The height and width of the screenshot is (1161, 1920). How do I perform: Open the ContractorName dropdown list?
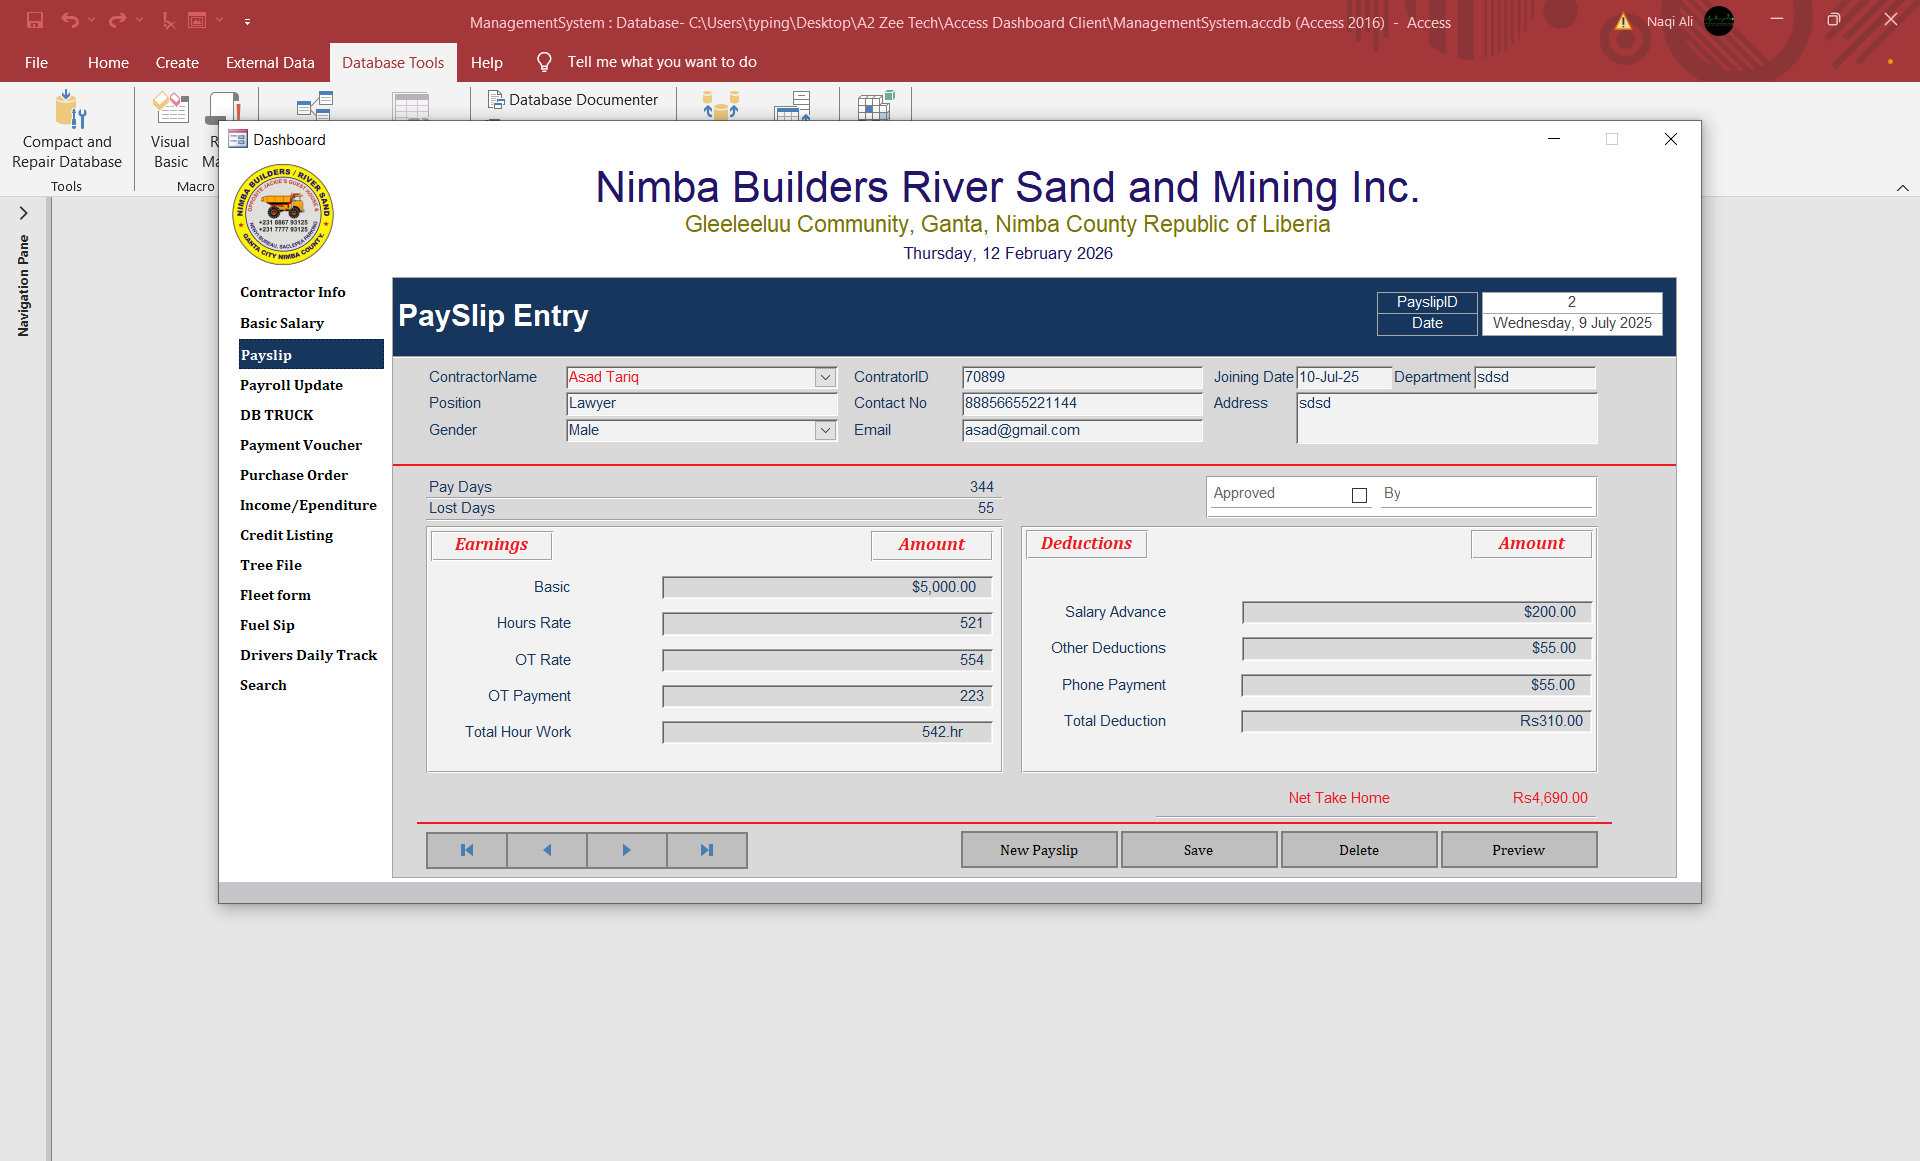point(825,377)
